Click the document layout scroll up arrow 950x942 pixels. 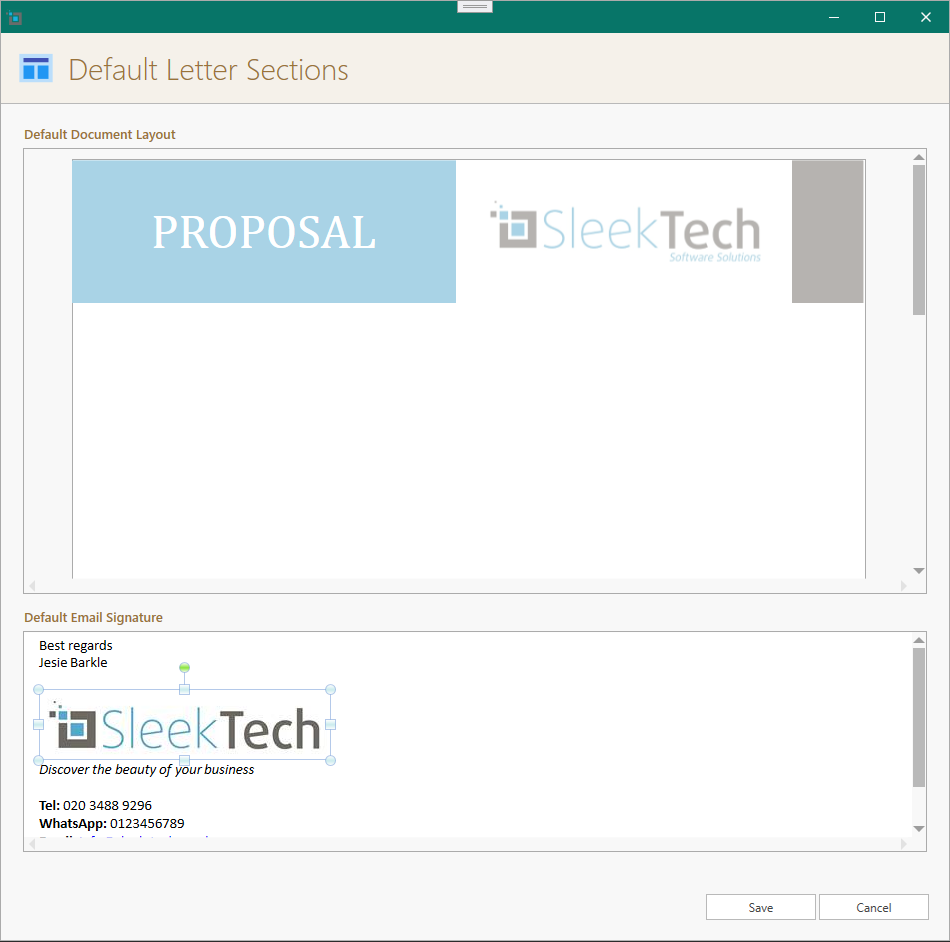coord(918,157)
